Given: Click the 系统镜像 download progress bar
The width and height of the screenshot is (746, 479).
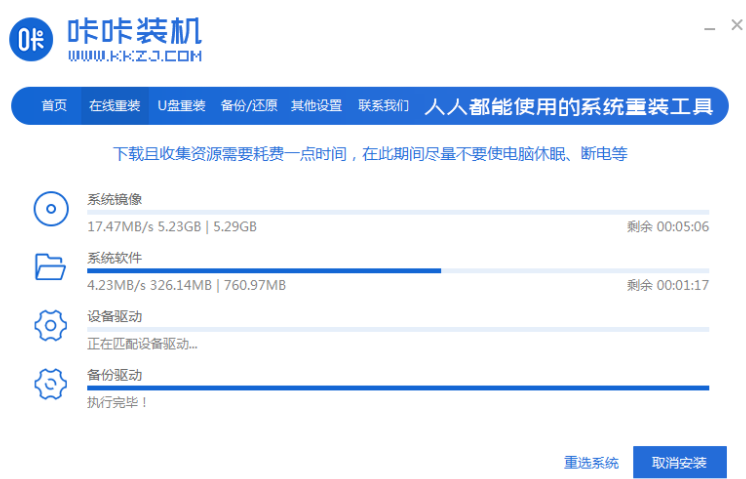Looking at the screenshot, I should coord(397,212).
